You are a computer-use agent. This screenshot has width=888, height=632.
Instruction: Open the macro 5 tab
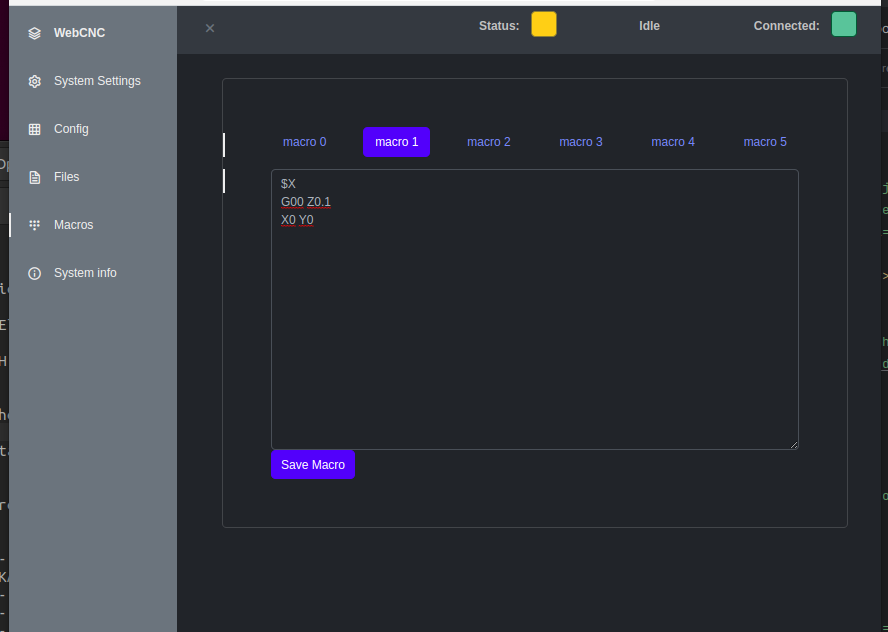click(x=765, y=142)
